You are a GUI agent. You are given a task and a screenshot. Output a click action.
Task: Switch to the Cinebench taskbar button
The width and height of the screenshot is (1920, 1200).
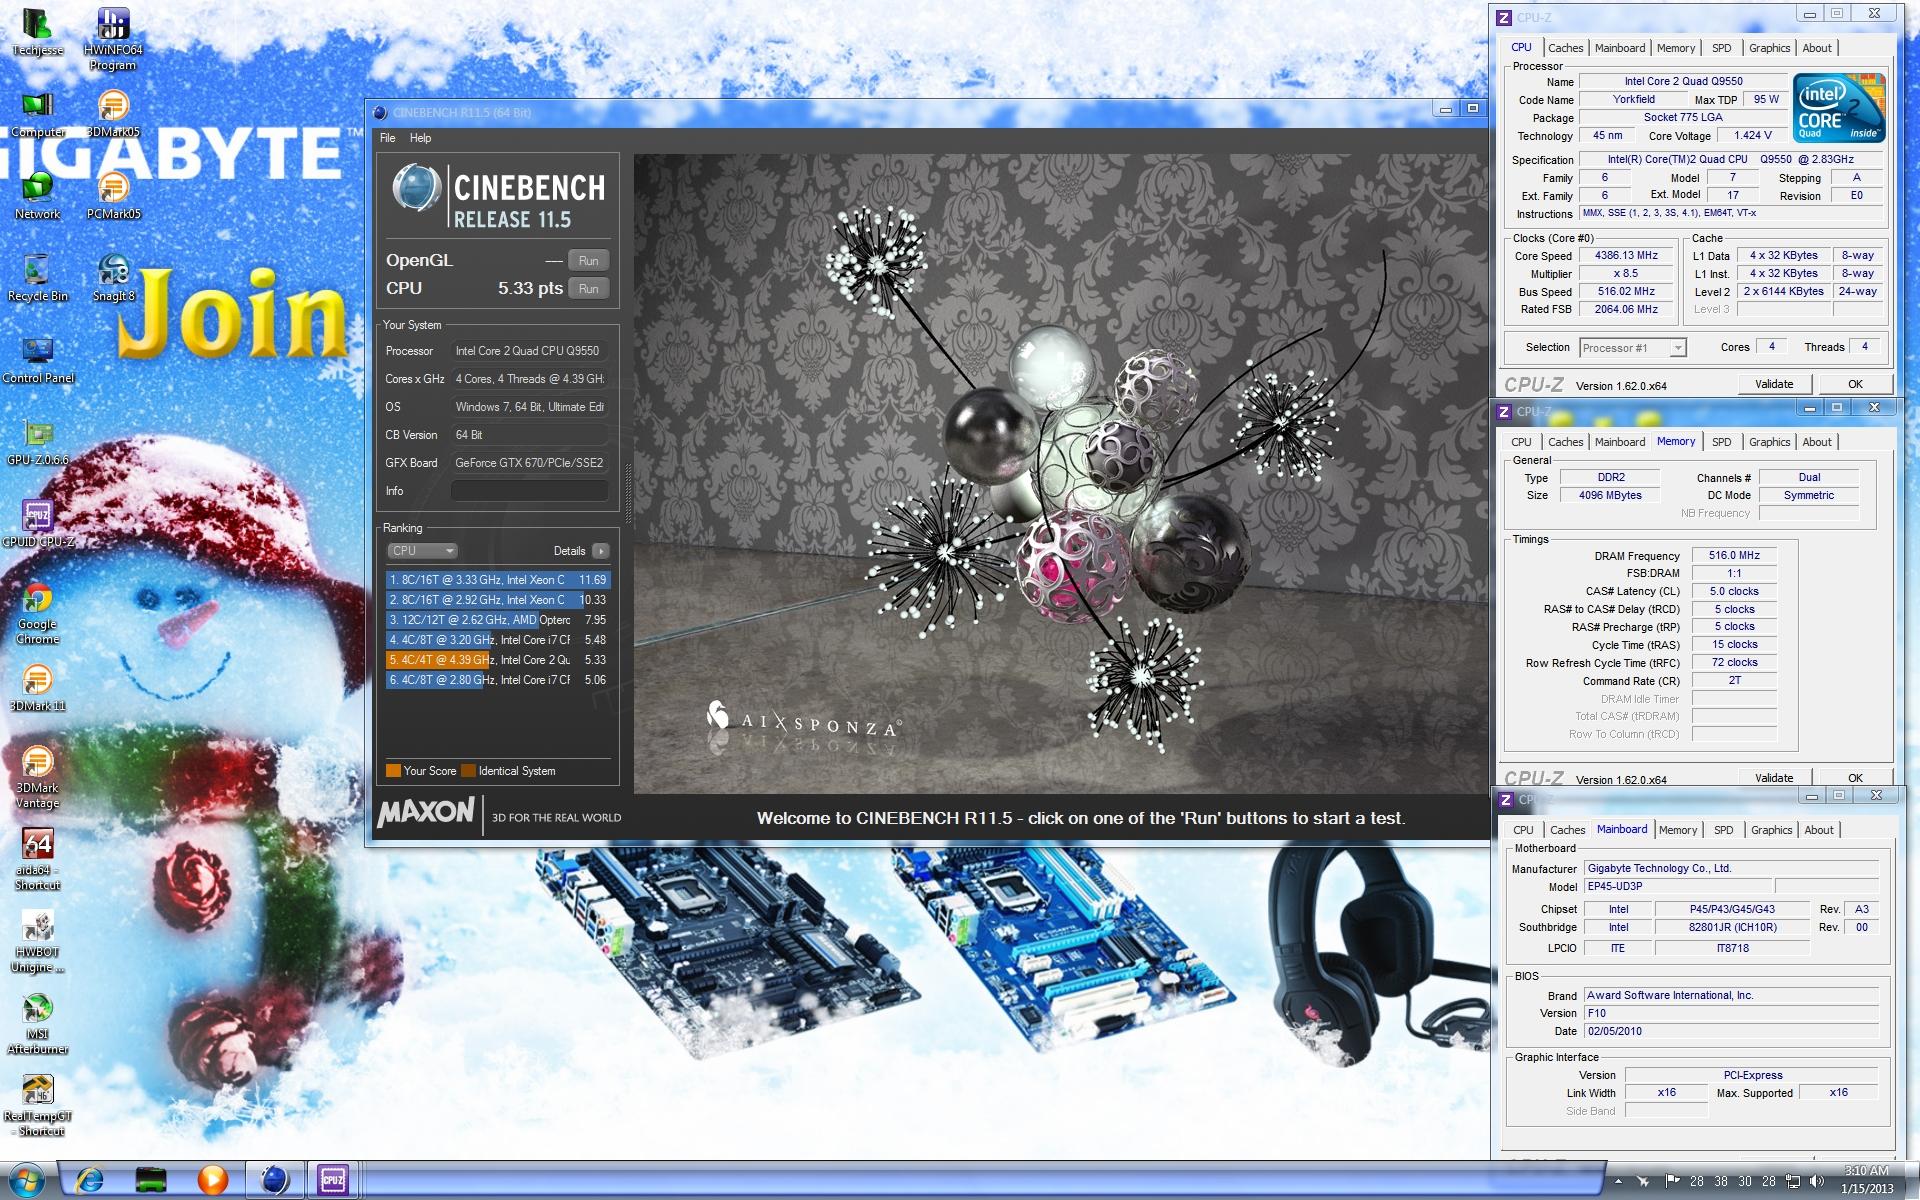coord(274,1180)
